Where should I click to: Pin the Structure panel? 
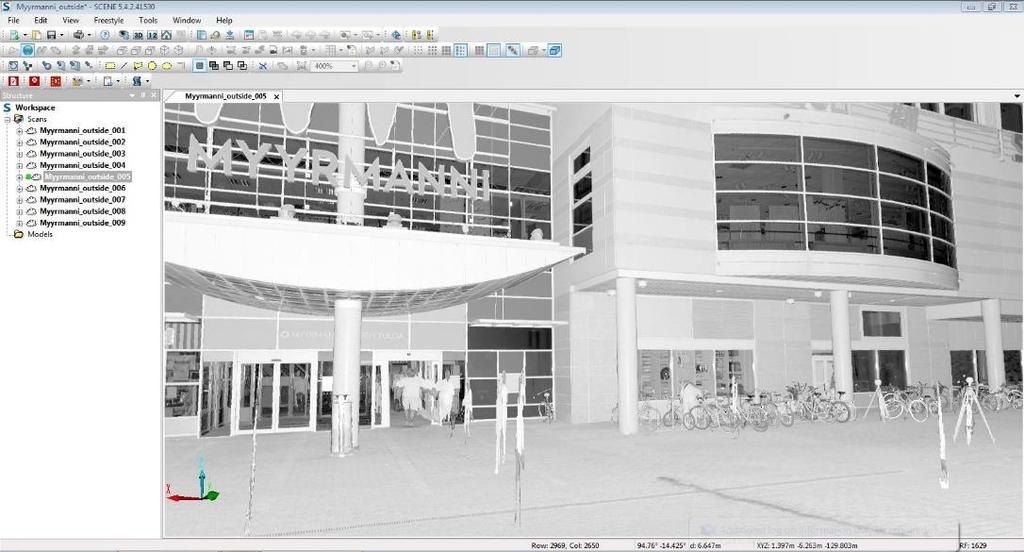(x=143, y=95)
